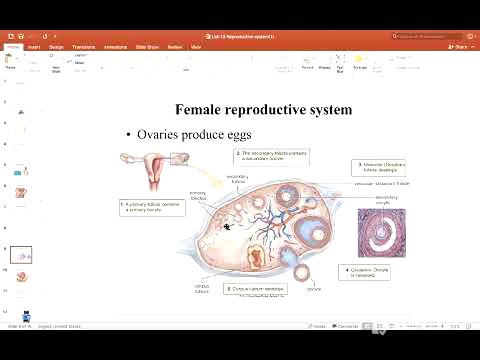This screenshot has width=480, height=360.
Task: Click zoom out minus button
Action: pos(401,326)
